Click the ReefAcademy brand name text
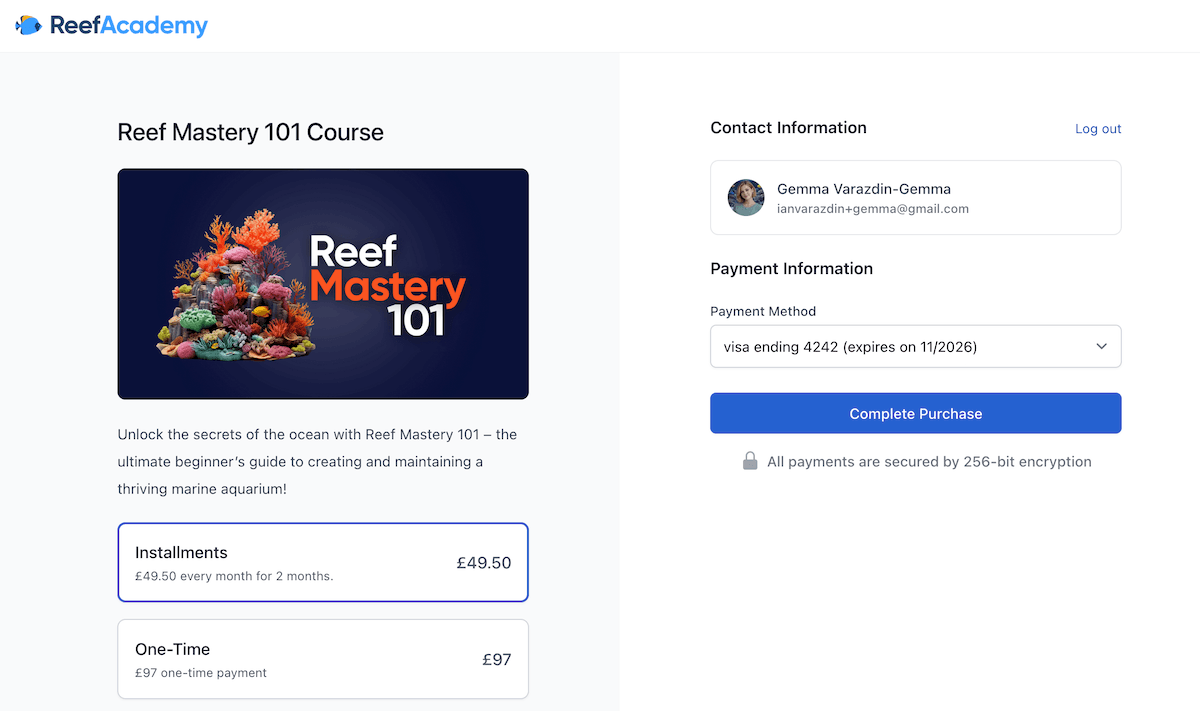The height and width of the screenshot is (711, 1200). pyautogui.click(x=129, y=25)
